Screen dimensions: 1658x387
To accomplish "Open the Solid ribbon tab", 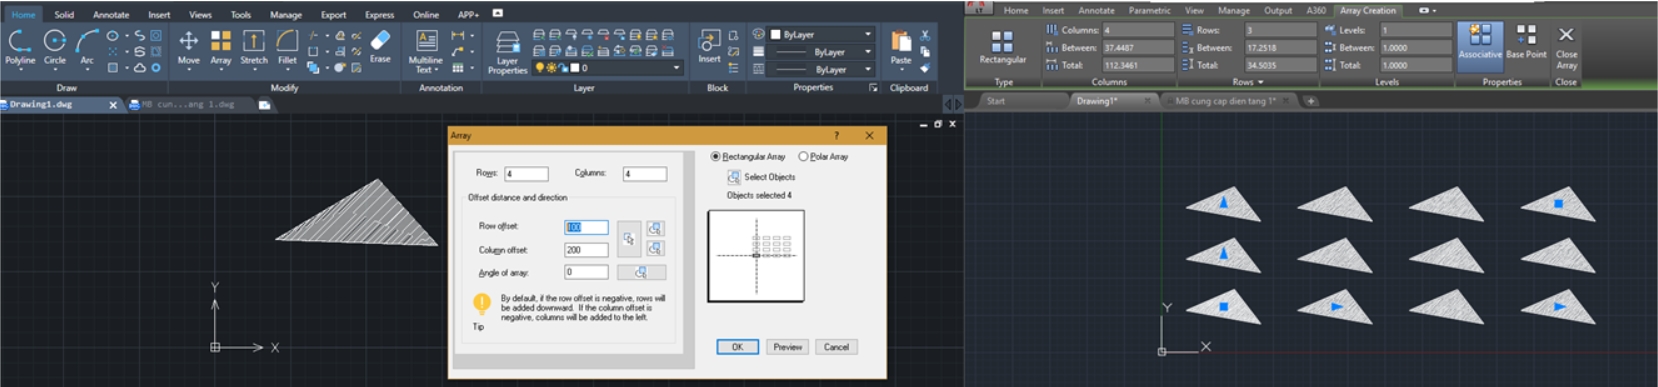I will pyautogui.click(x=64, y=15).
